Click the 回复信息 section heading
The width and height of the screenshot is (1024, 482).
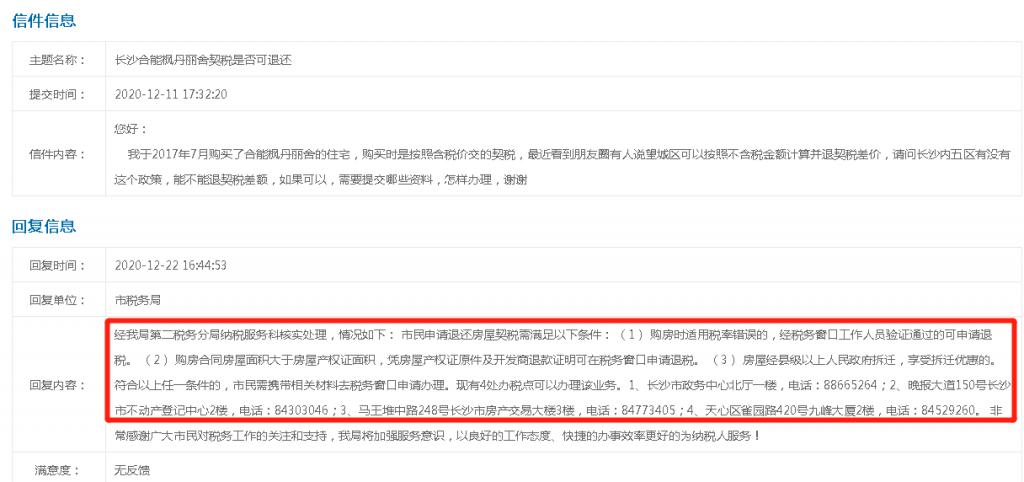pos(44,227)
